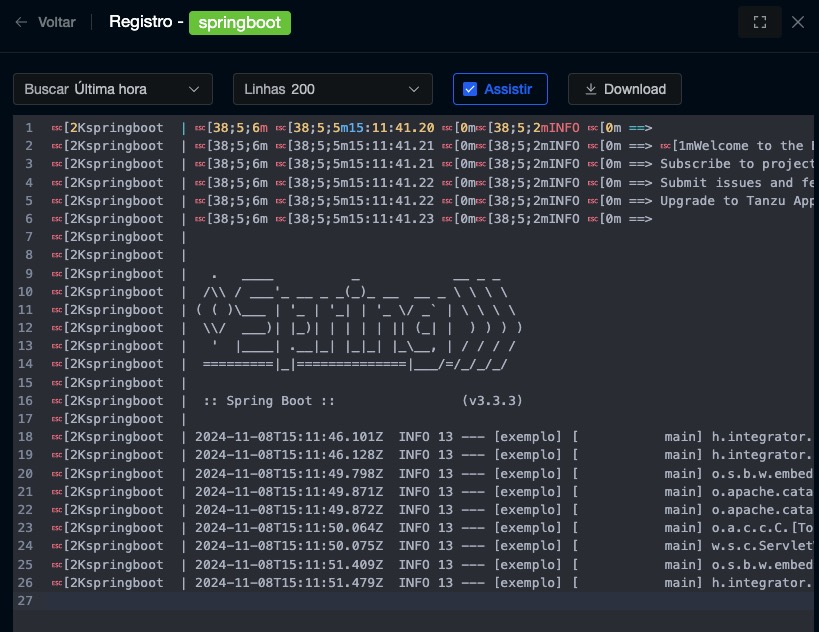Click the empty line 27 in the log

point(400,601)
